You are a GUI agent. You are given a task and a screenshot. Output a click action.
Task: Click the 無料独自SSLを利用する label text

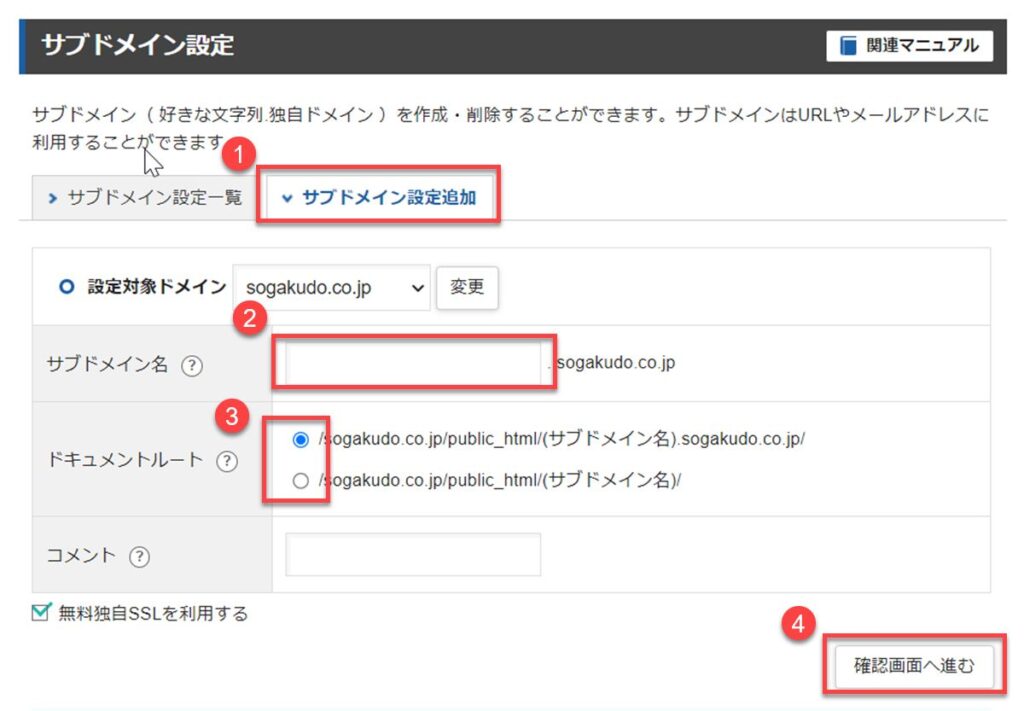pyautogui.click(x=153, y=613)
